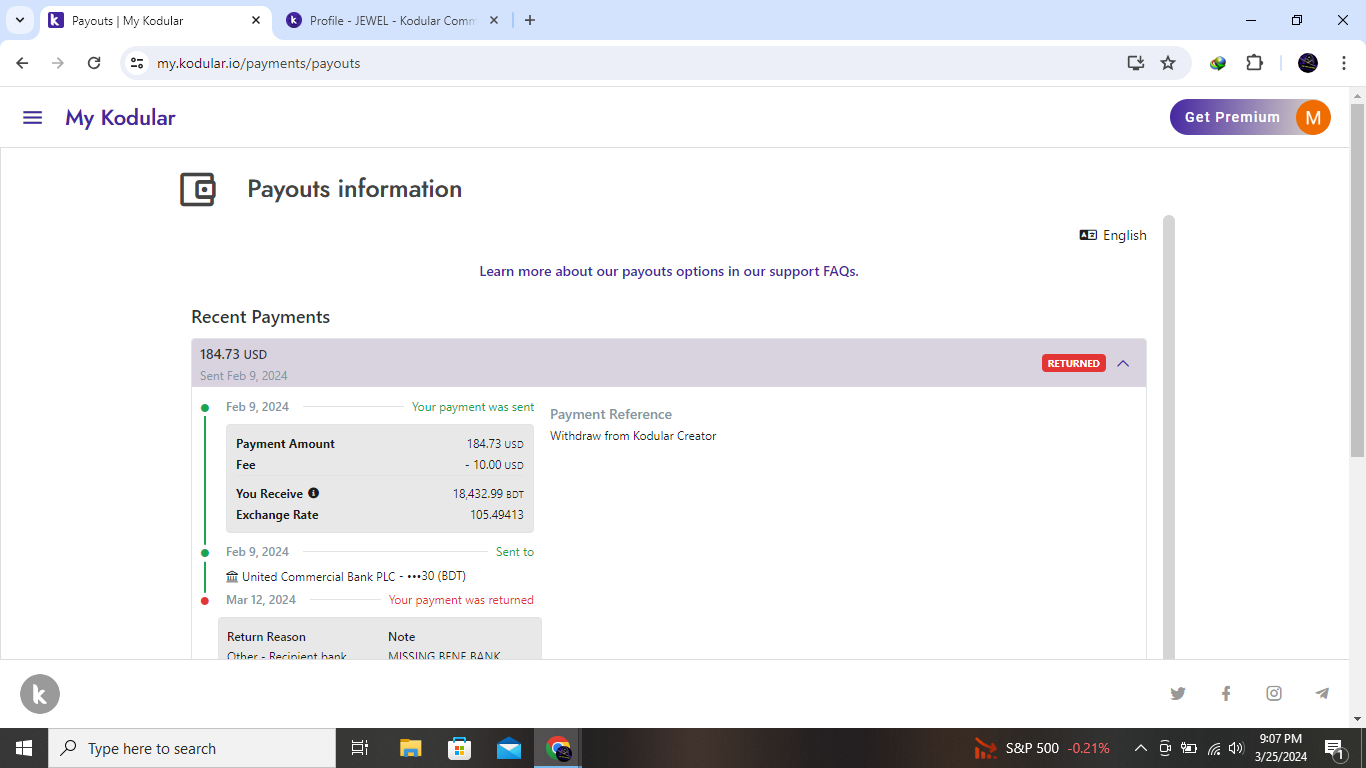Open File Explorer from the taskbar
Viewport: 1366px width, 768px height.
(411, 748)
